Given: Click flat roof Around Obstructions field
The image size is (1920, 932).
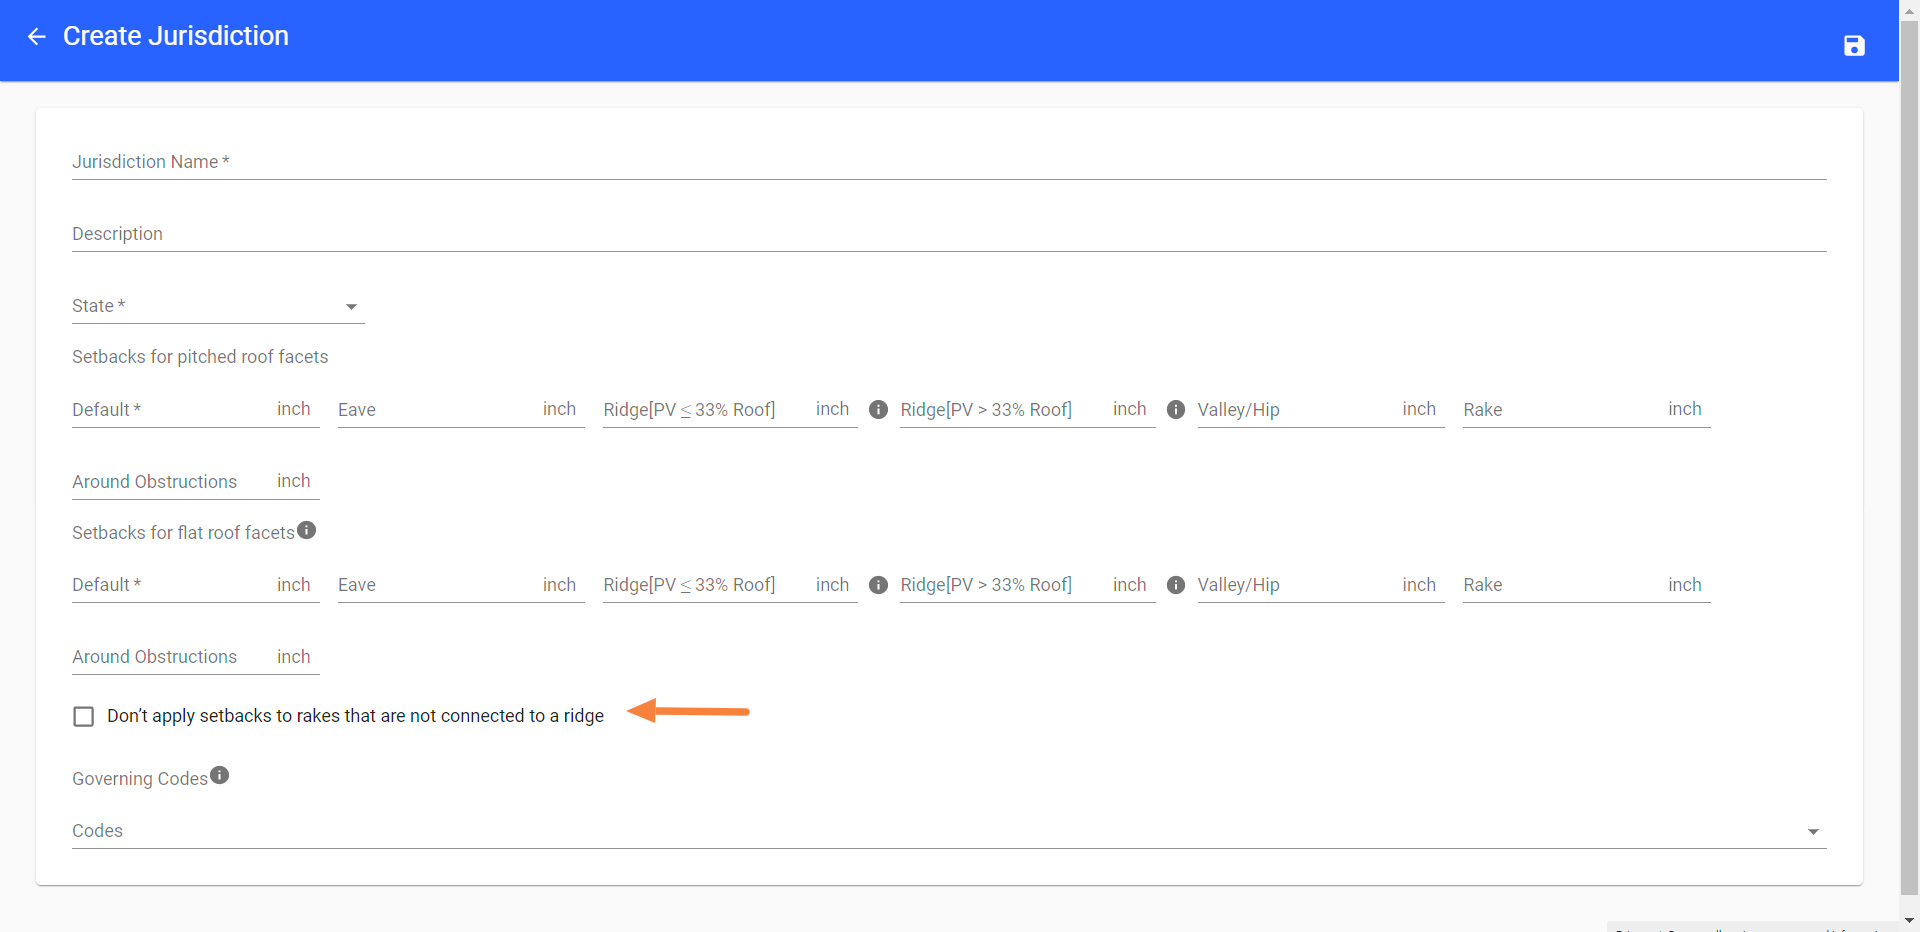Looking at the screenshot, I should click(170, 657).
